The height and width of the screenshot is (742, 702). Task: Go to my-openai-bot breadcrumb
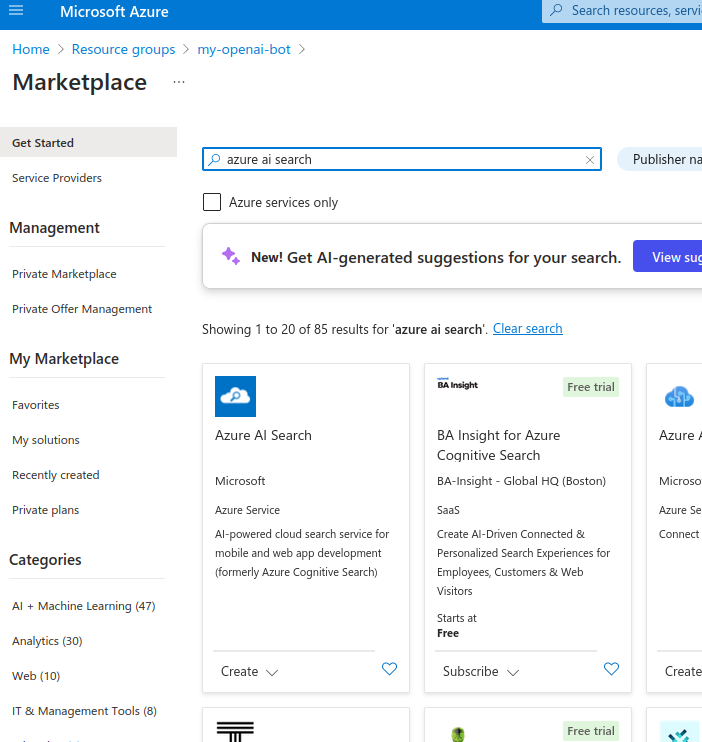pos(244,49)
